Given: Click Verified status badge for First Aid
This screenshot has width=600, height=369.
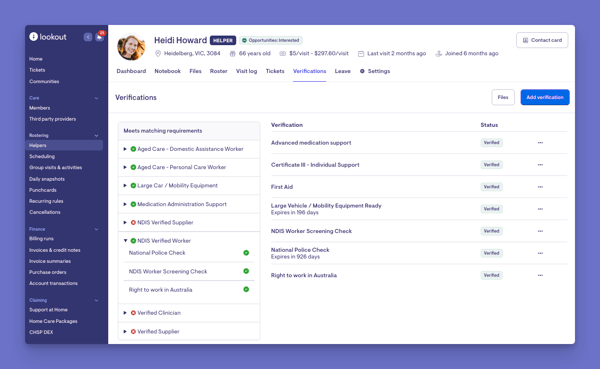Looking at the screenshot, I should click(491, 187).
